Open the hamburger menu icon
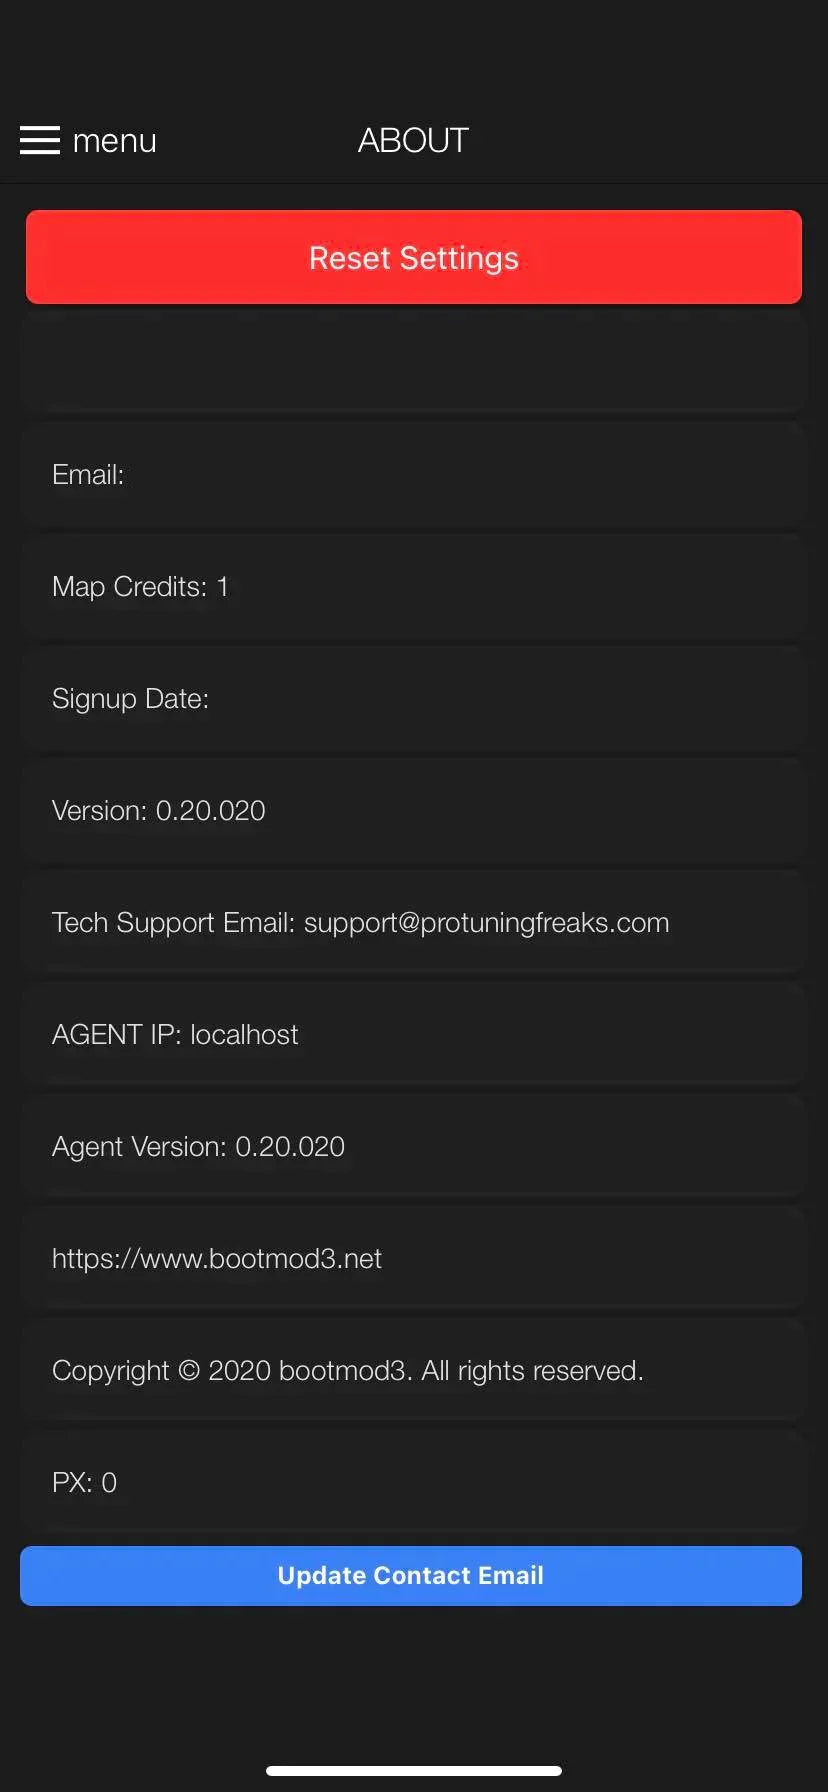 tap(40, 140)
